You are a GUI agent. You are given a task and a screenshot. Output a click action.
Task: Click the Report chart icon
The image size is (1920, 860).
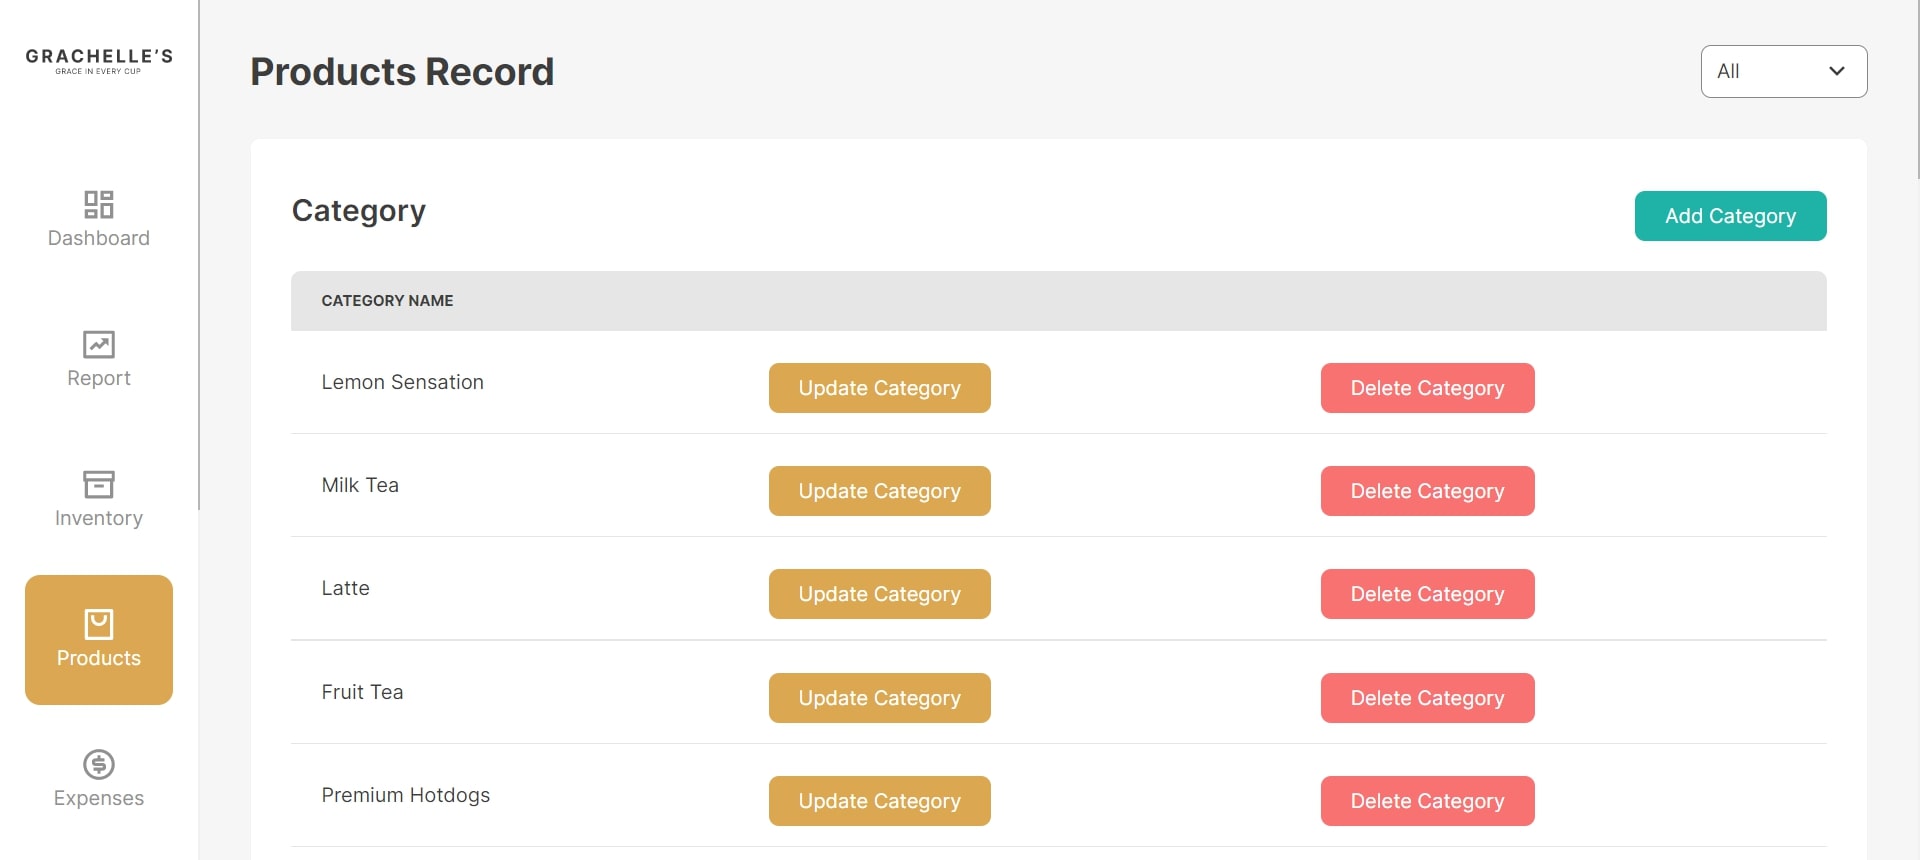(x=99, y=345)
